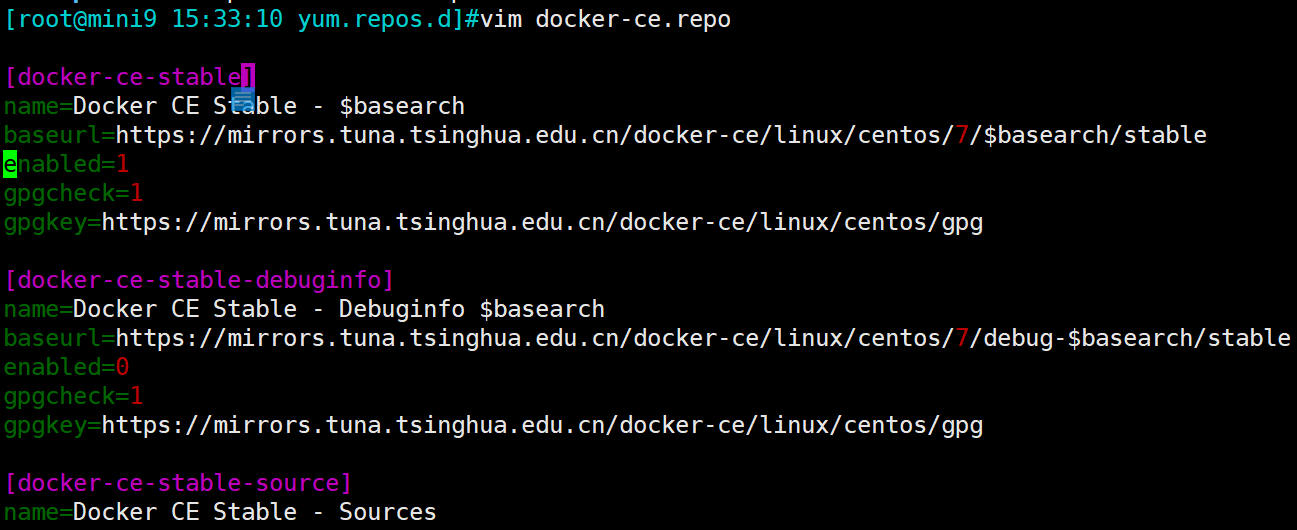The width and height of the screenshot is (1297, 530).
Task: Click the gpgcheck=1 value in the debuginfo section
Action: coord(136,396)
